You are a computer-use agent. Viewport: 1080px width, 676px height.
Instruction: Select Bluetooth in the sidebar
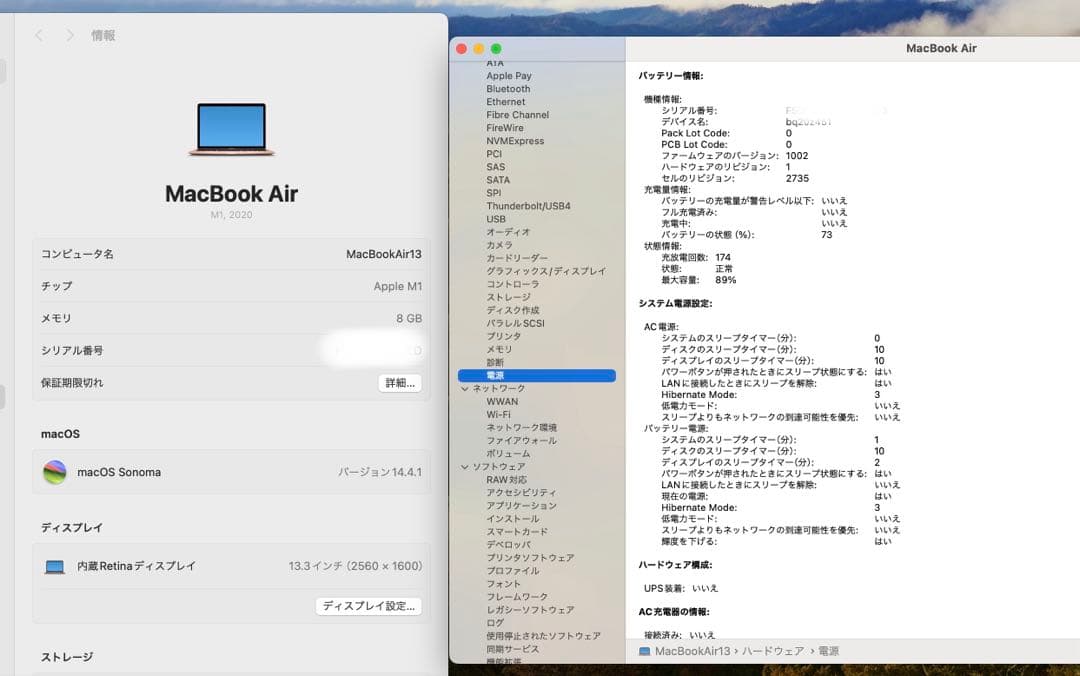508,89
